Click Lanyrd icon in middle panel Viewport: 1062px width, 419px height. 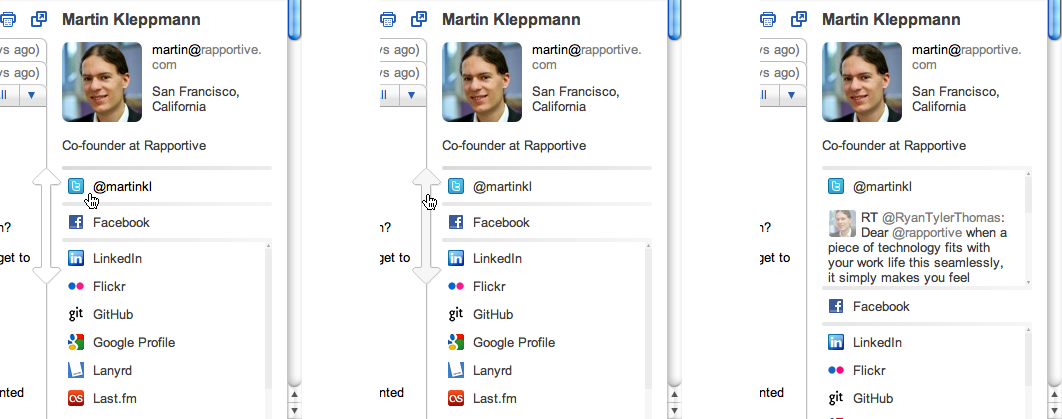point(456,370)
